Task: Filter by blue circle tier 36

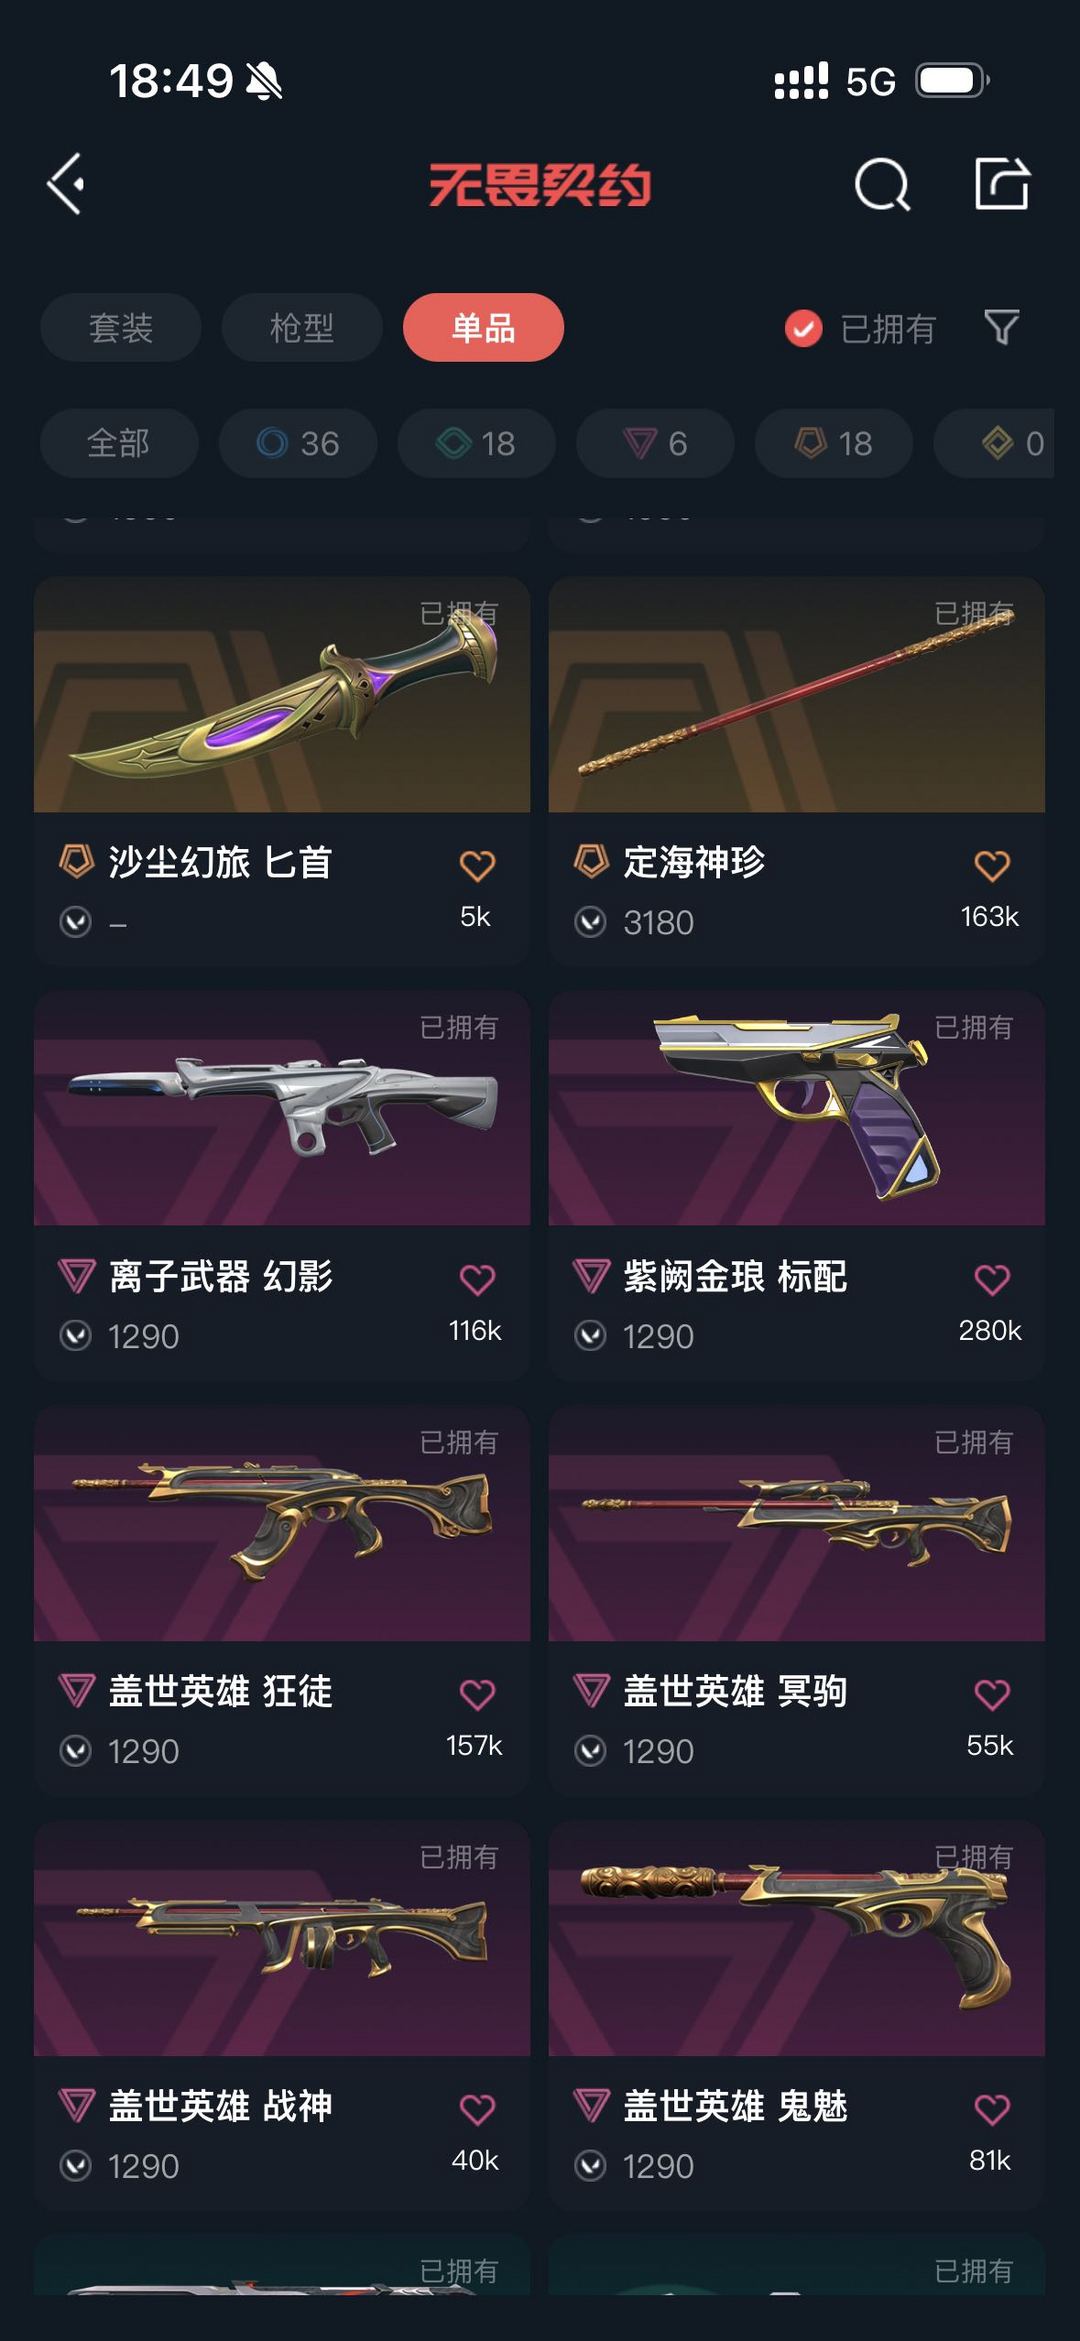Action: (x=298, y=443)
